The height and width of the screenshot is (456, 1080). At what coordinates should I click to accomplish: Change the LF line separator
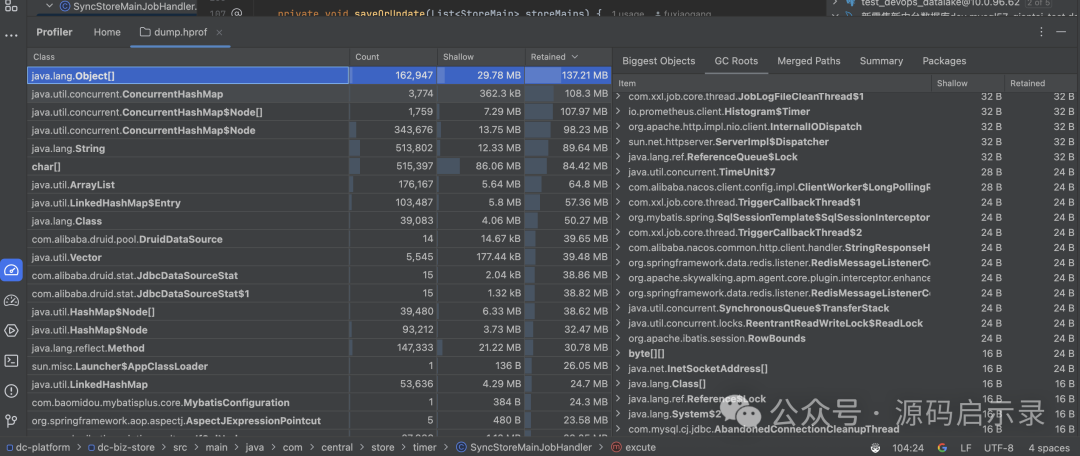tap(966, 448)
